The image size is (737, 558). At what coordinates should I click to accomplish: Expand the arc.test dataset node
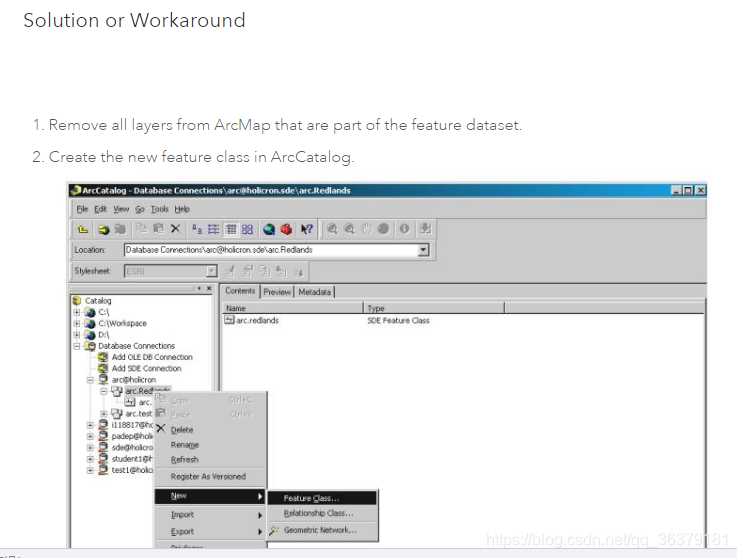point(104,414)
